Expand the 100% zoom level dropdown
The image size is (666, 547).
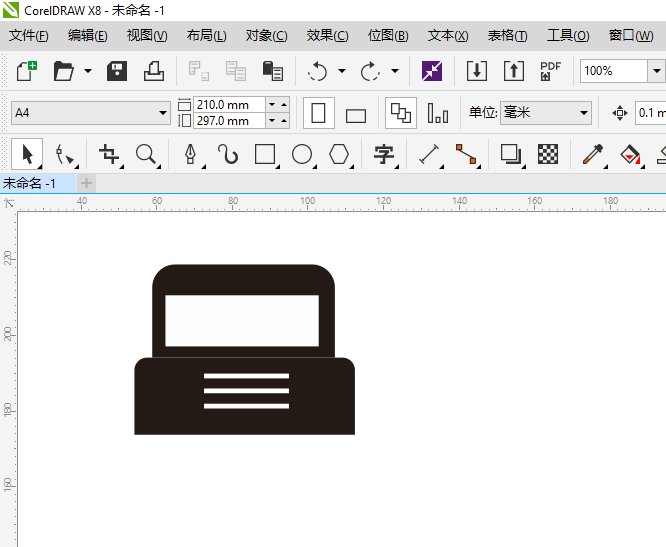tap(656, 71)
